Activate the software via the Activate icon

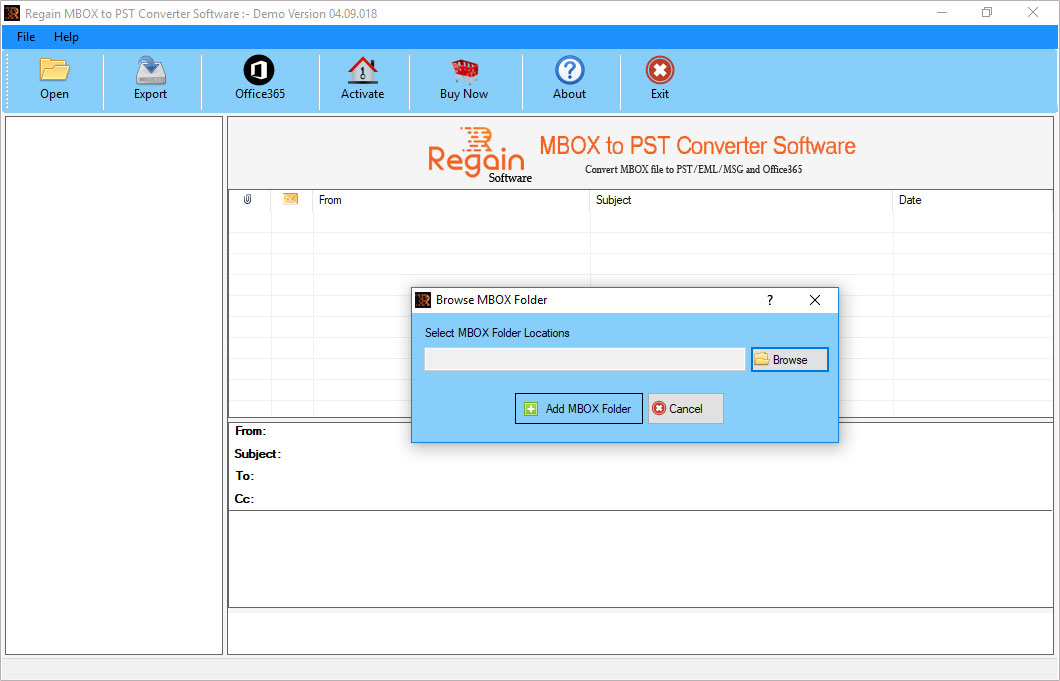point(362,78)
